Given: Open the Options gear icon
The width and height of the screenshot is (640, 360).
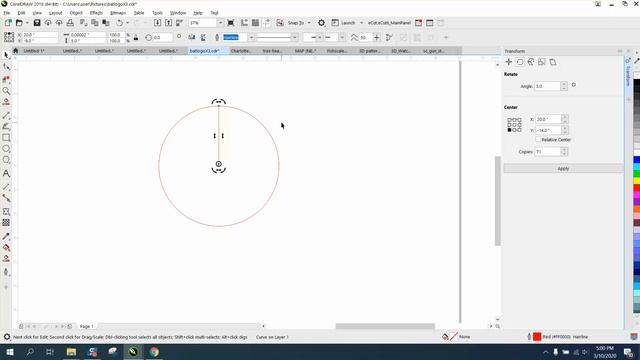Looking at the screenshot, I should pyautogui.click(x=322, y=23).
